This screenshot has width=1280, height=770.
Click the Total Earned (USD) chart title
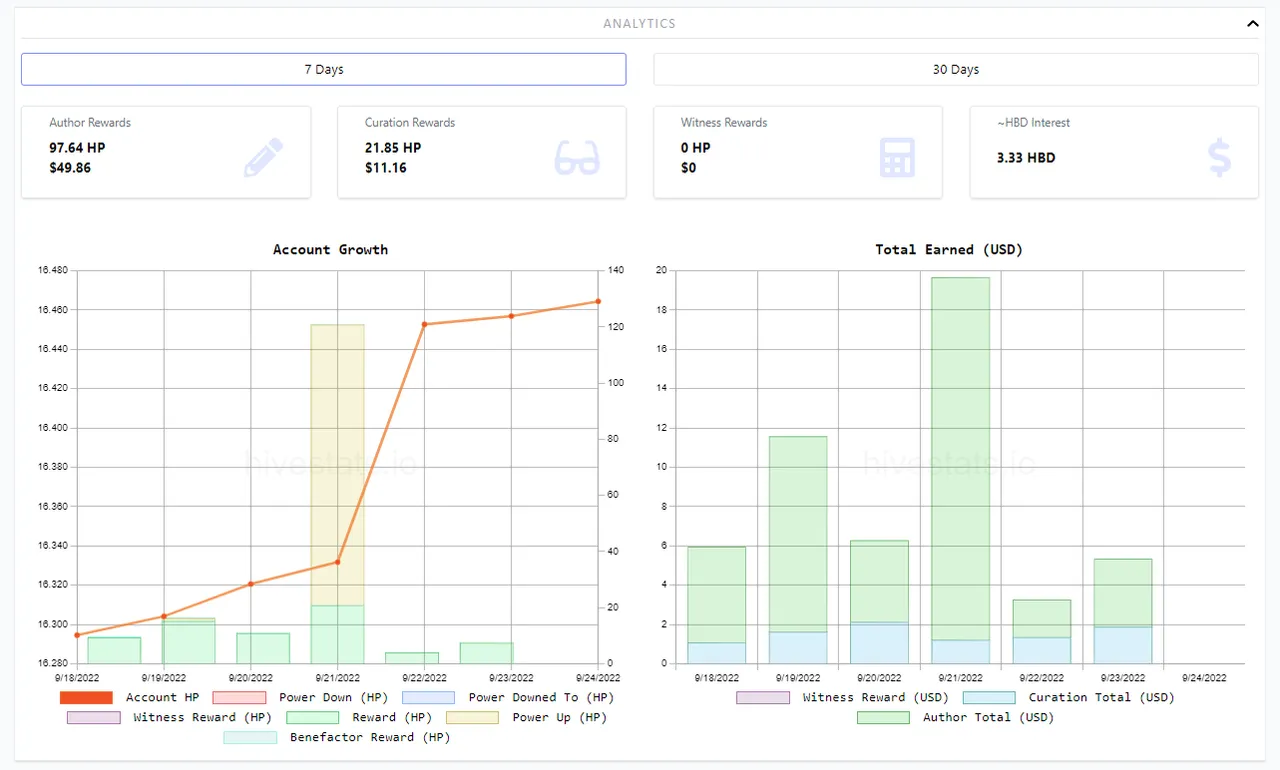(x=949, y=249)
